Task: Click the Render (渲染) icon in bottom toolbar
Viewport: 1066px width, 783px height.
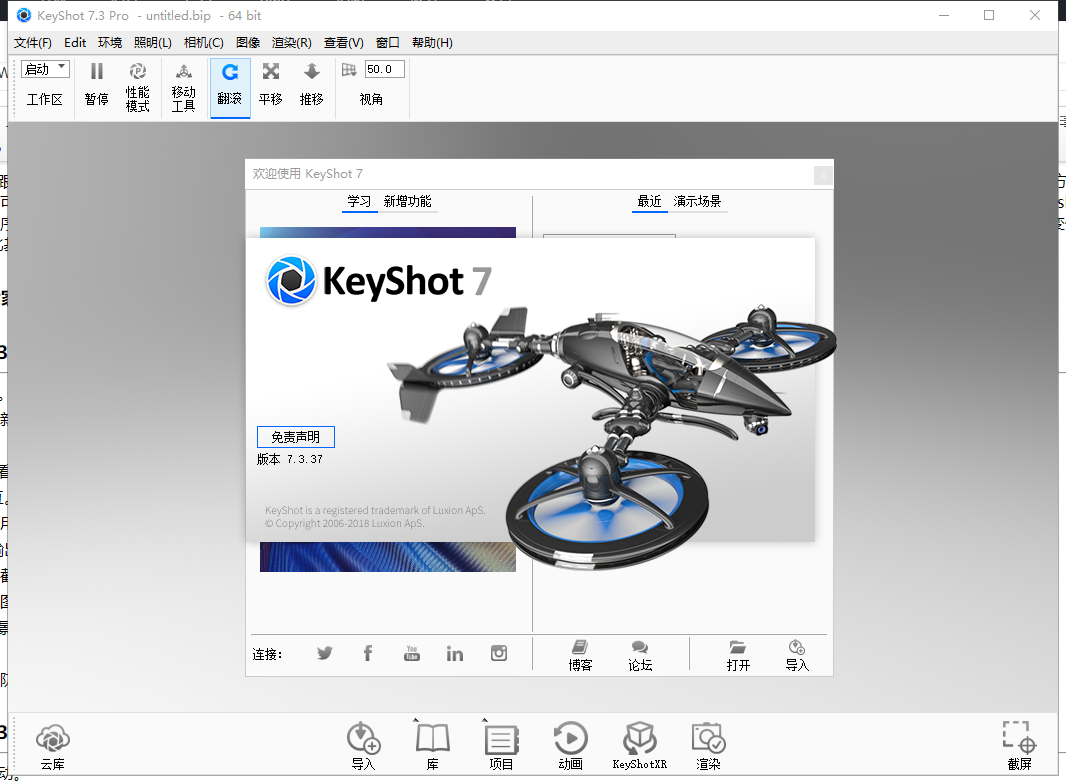Action: pos(708,738)
